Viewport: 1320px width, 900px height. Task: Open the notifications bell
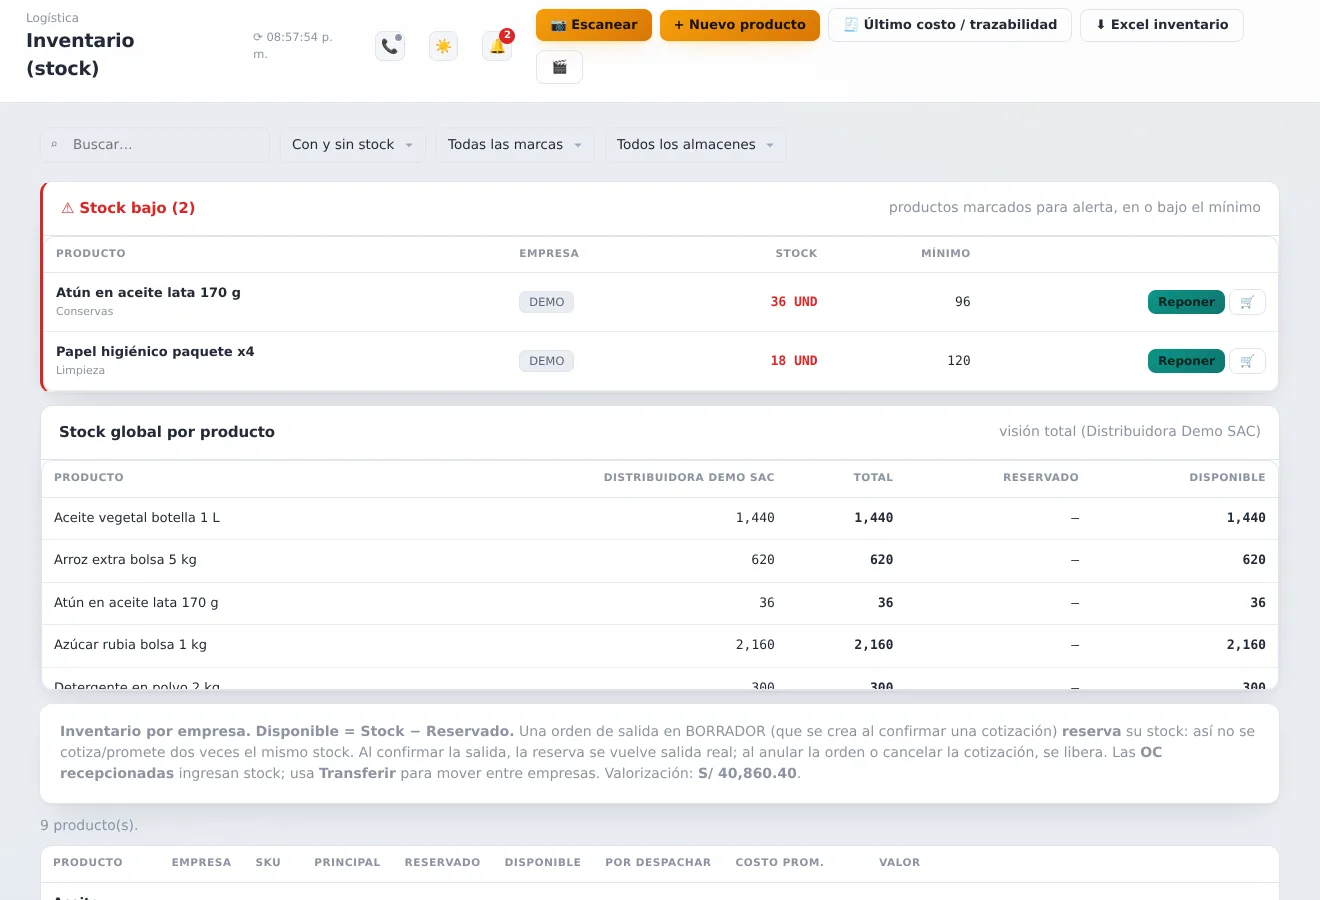[497, 46]
